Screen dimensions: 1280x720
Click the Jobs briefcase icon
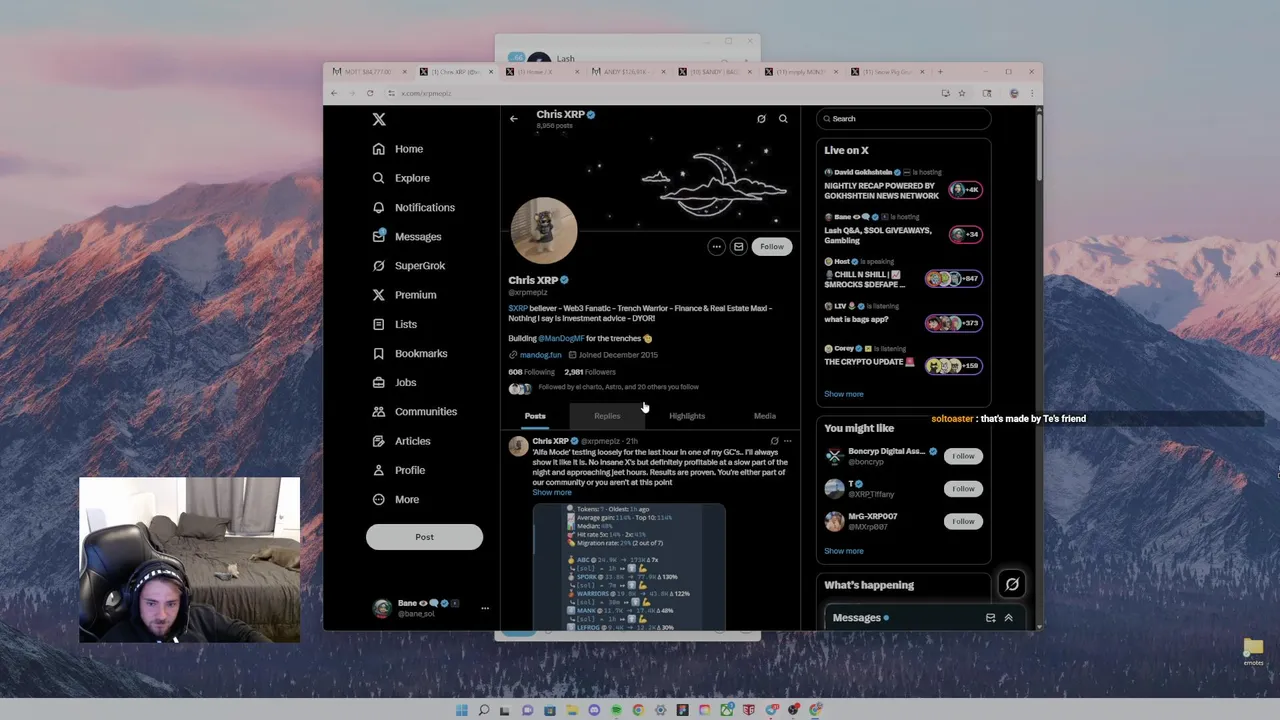pos(379,382)
